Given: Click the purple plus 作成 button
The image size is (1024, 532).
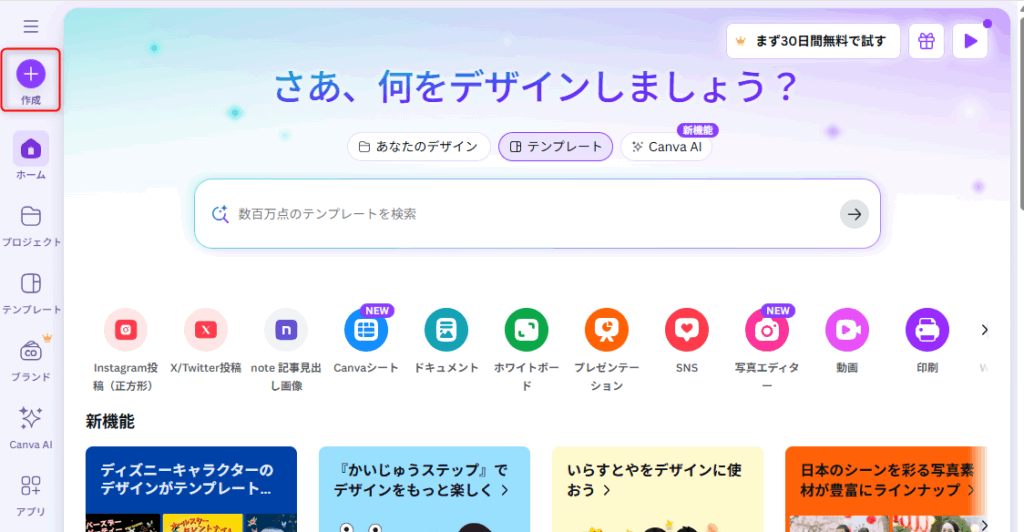Looking at the screenshot, I should (31, 80).
